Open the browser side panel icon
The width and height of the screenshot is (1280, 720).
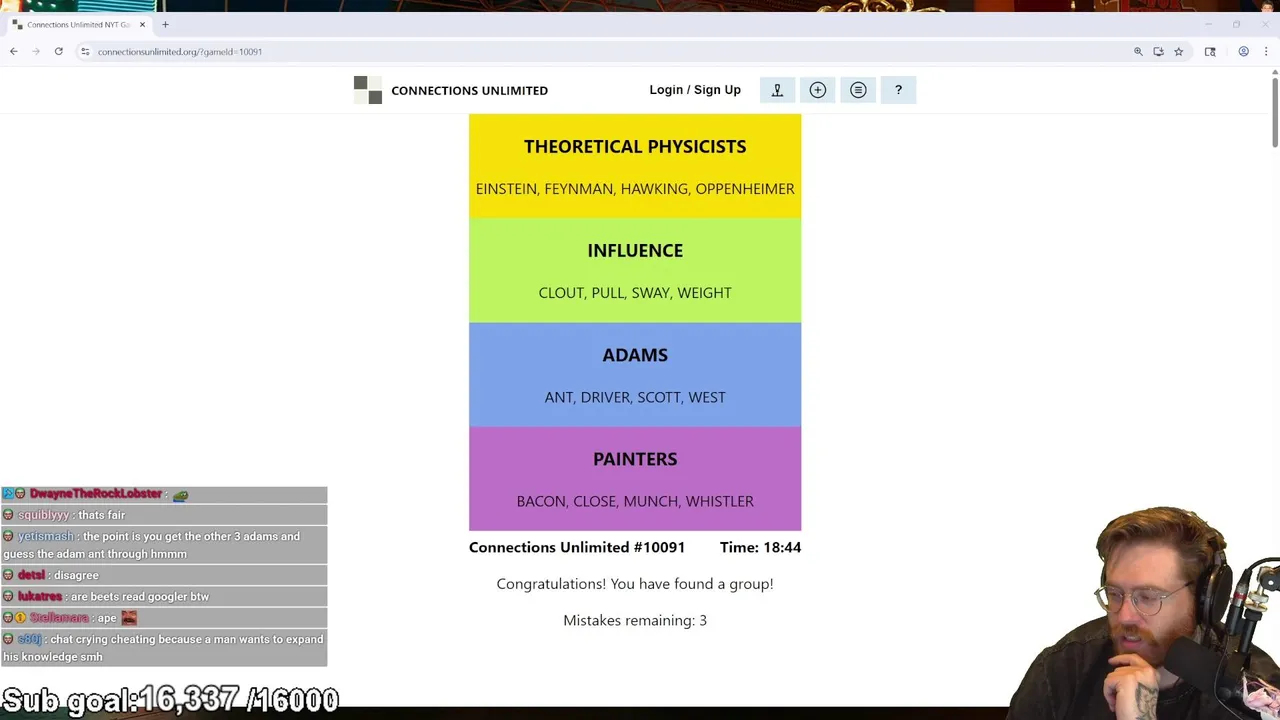[x=1210, y=51]
